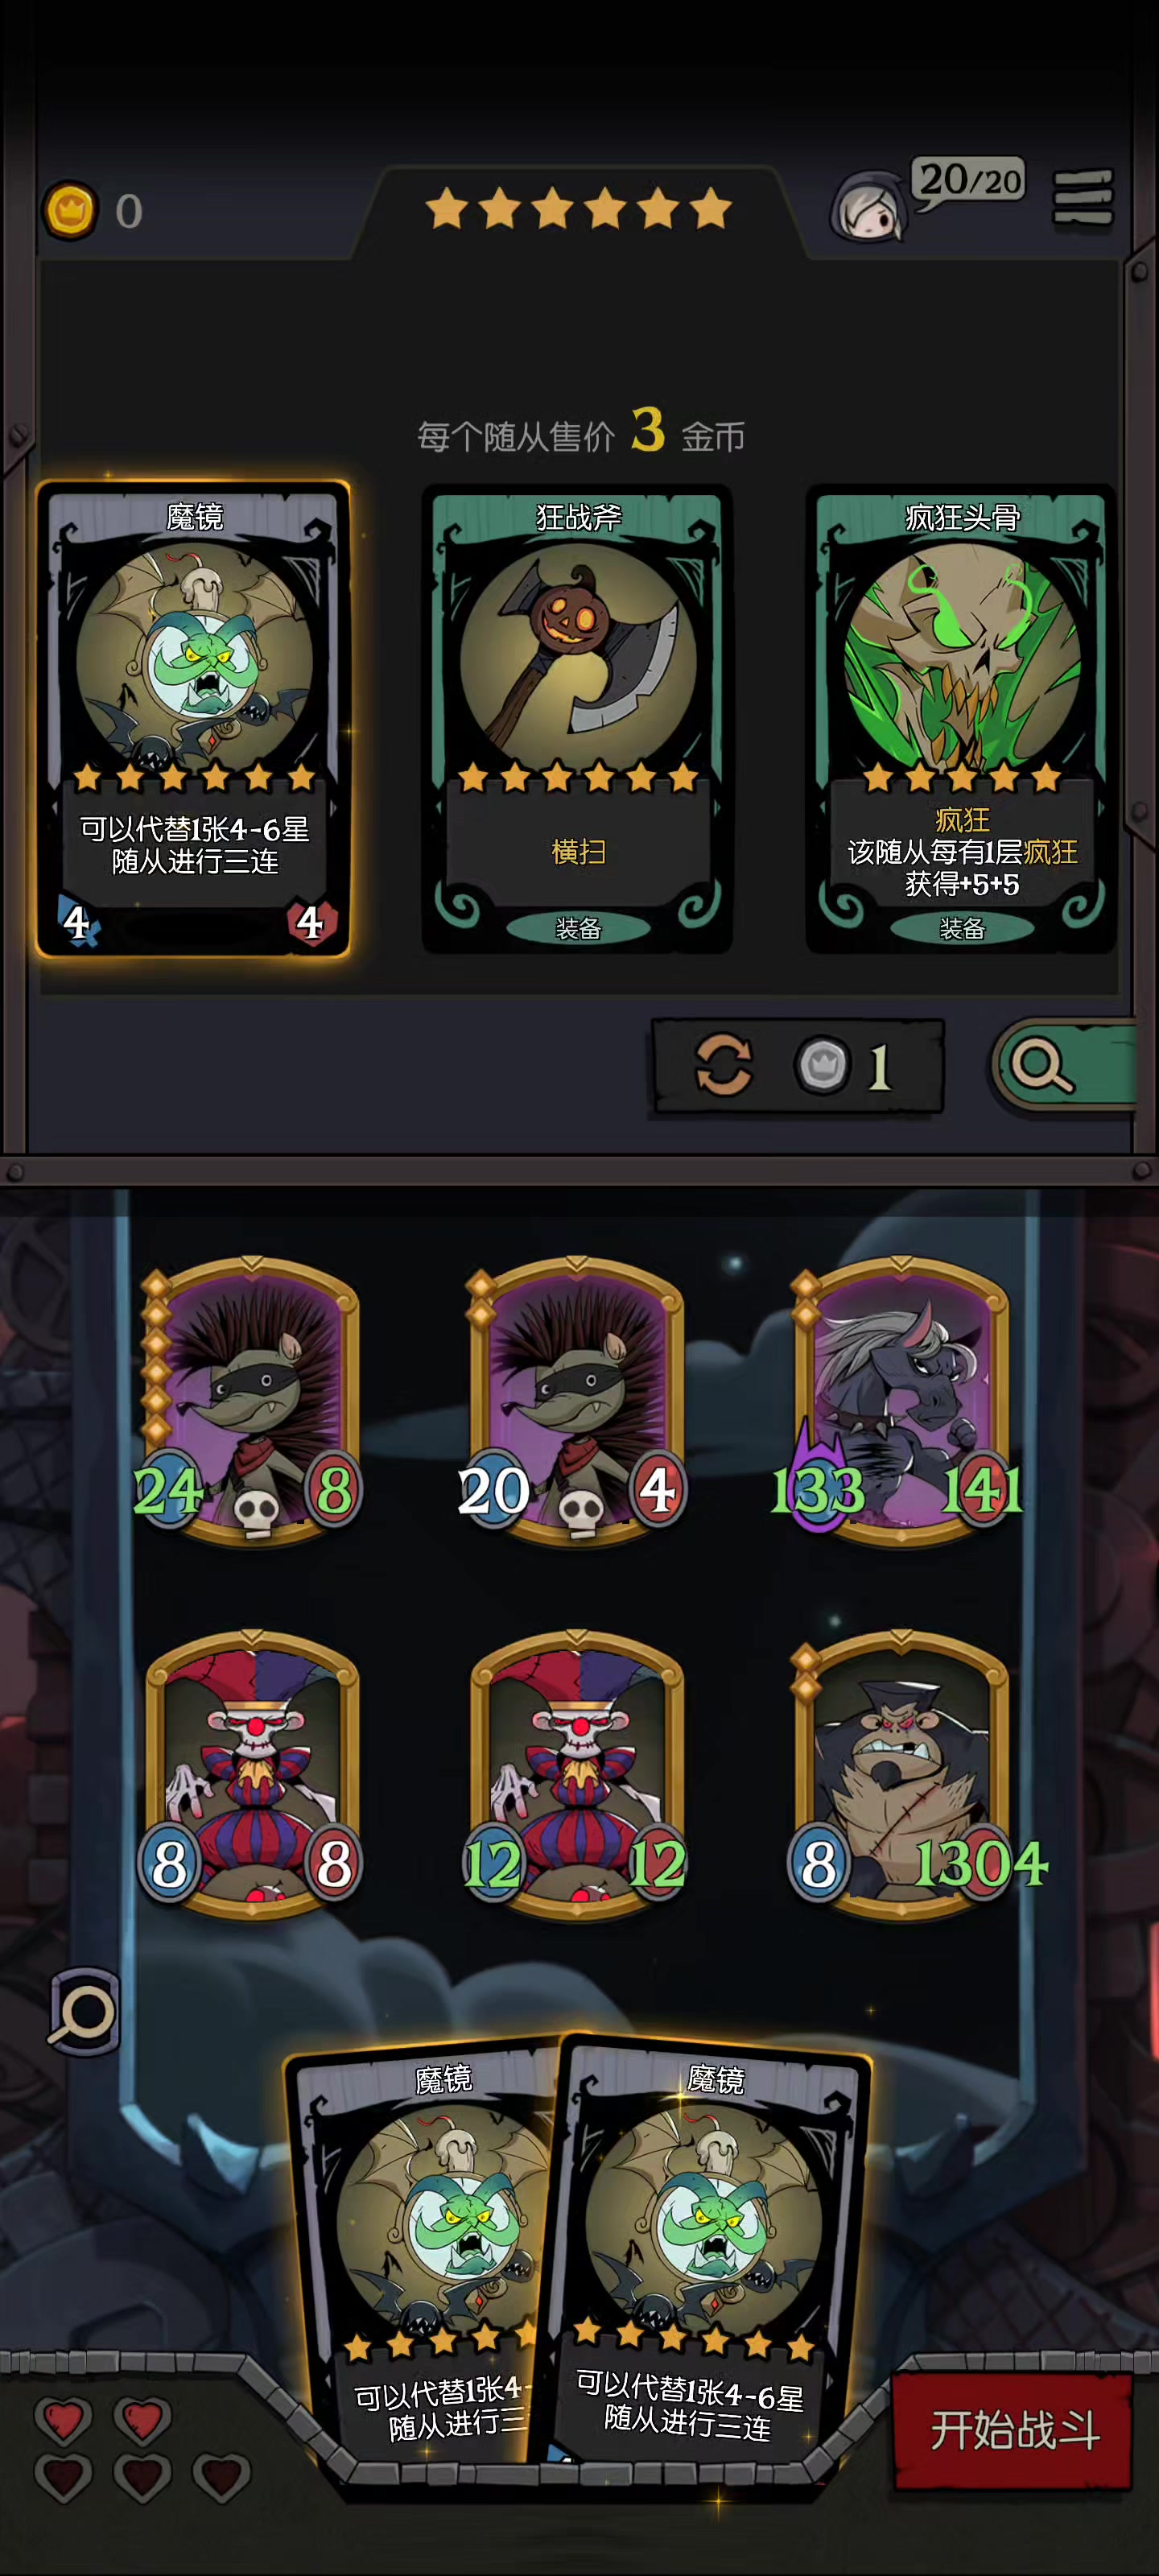This screenshot has height=2576, width=1159.
Task: Click the player avatar portrait
Action: coord(868,207)
